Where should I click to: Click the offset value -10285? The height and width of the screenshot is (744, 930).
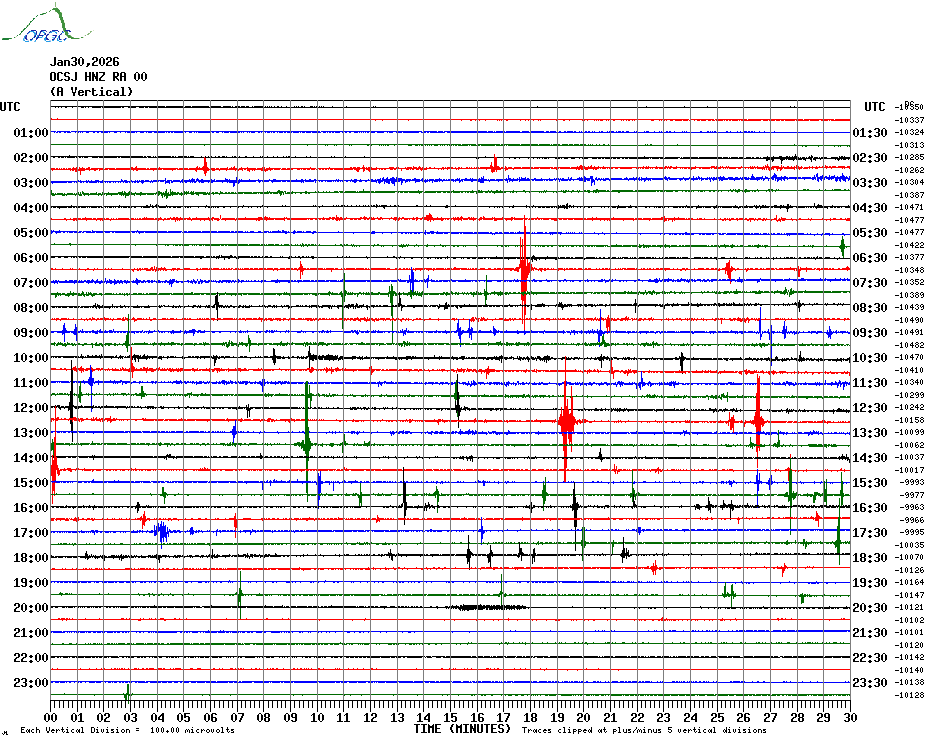[x=909, y=157]
